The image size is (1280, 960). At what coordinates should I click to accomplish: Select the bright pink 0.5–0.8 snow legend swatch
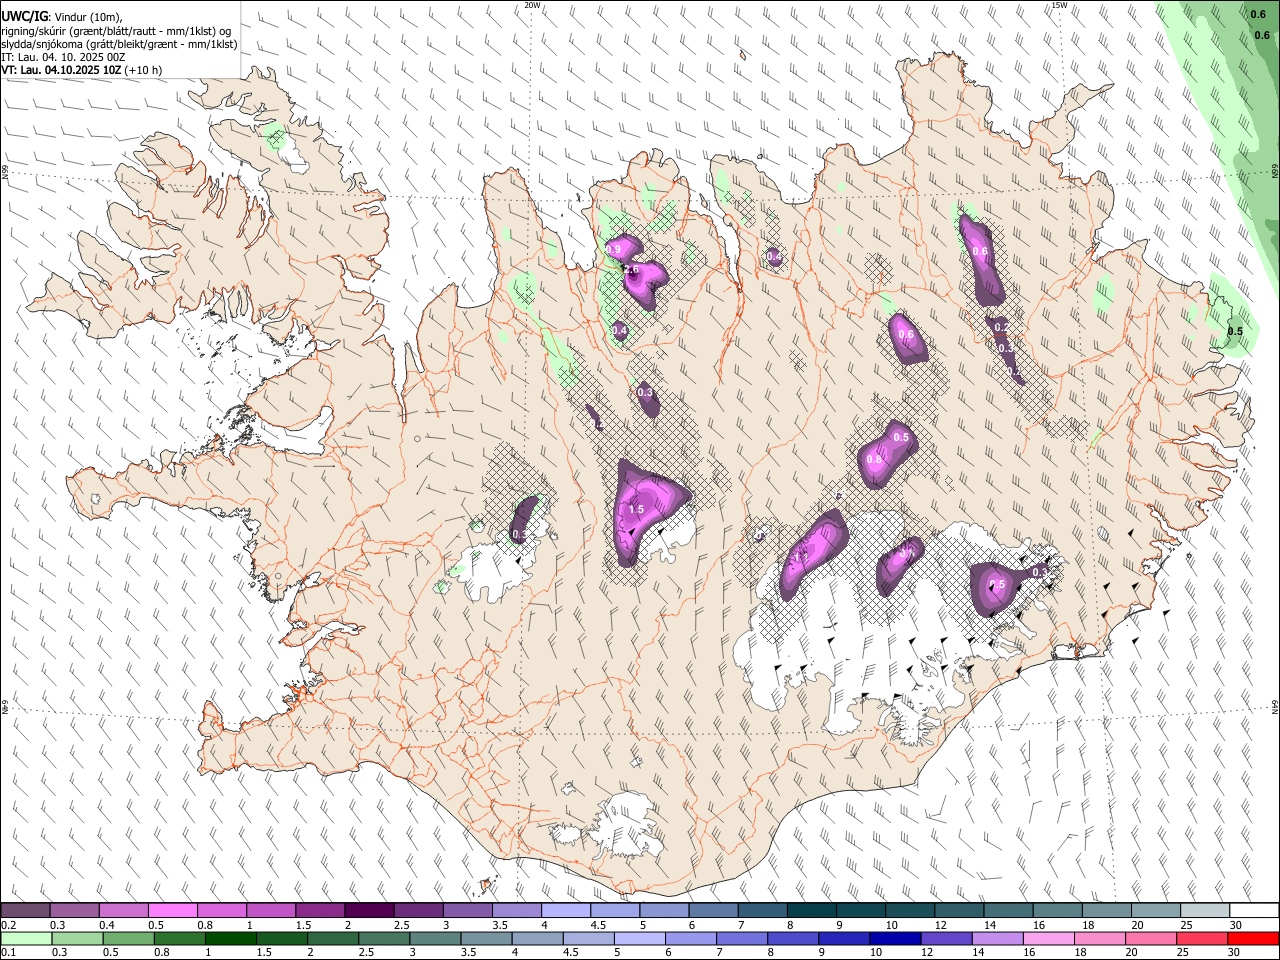[x=173, y=911]
